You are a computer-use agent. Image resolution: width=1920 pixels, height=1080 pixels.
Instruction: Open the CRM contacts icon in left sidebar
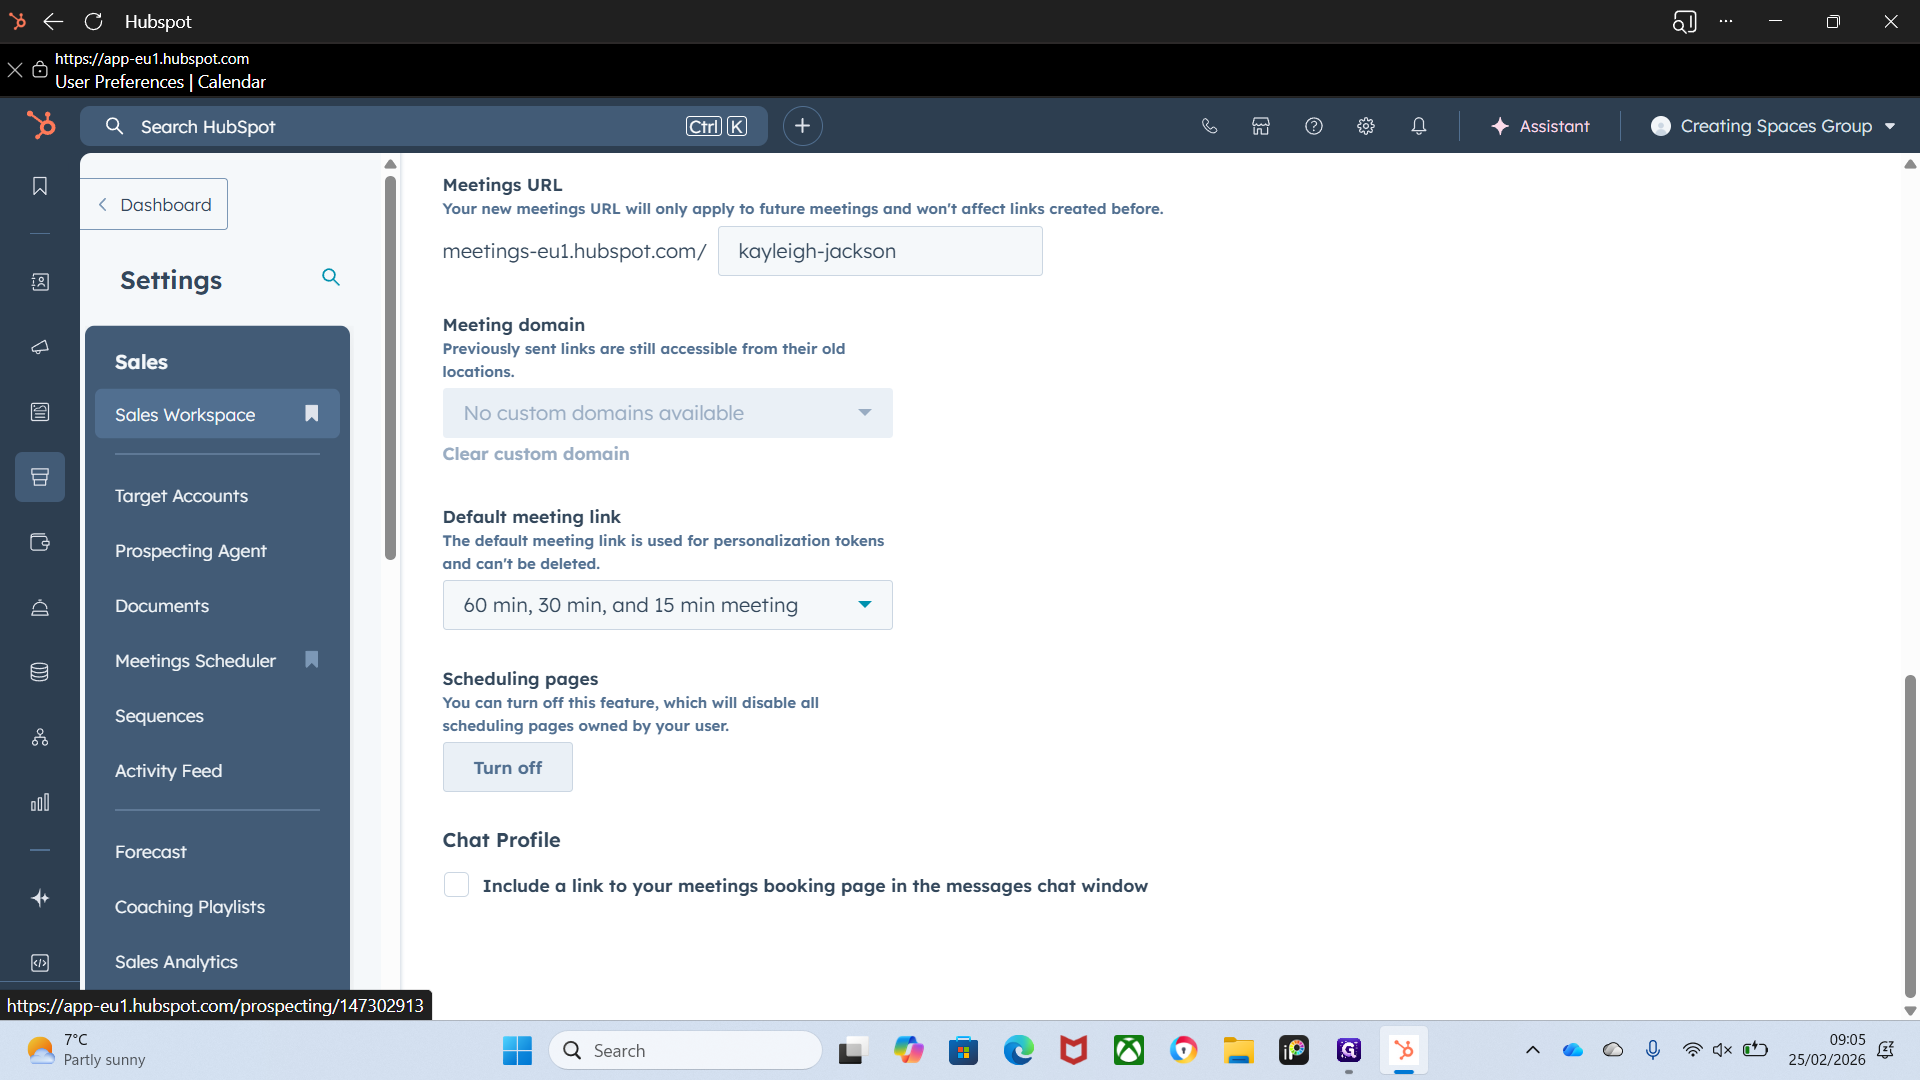pos(40,282)
